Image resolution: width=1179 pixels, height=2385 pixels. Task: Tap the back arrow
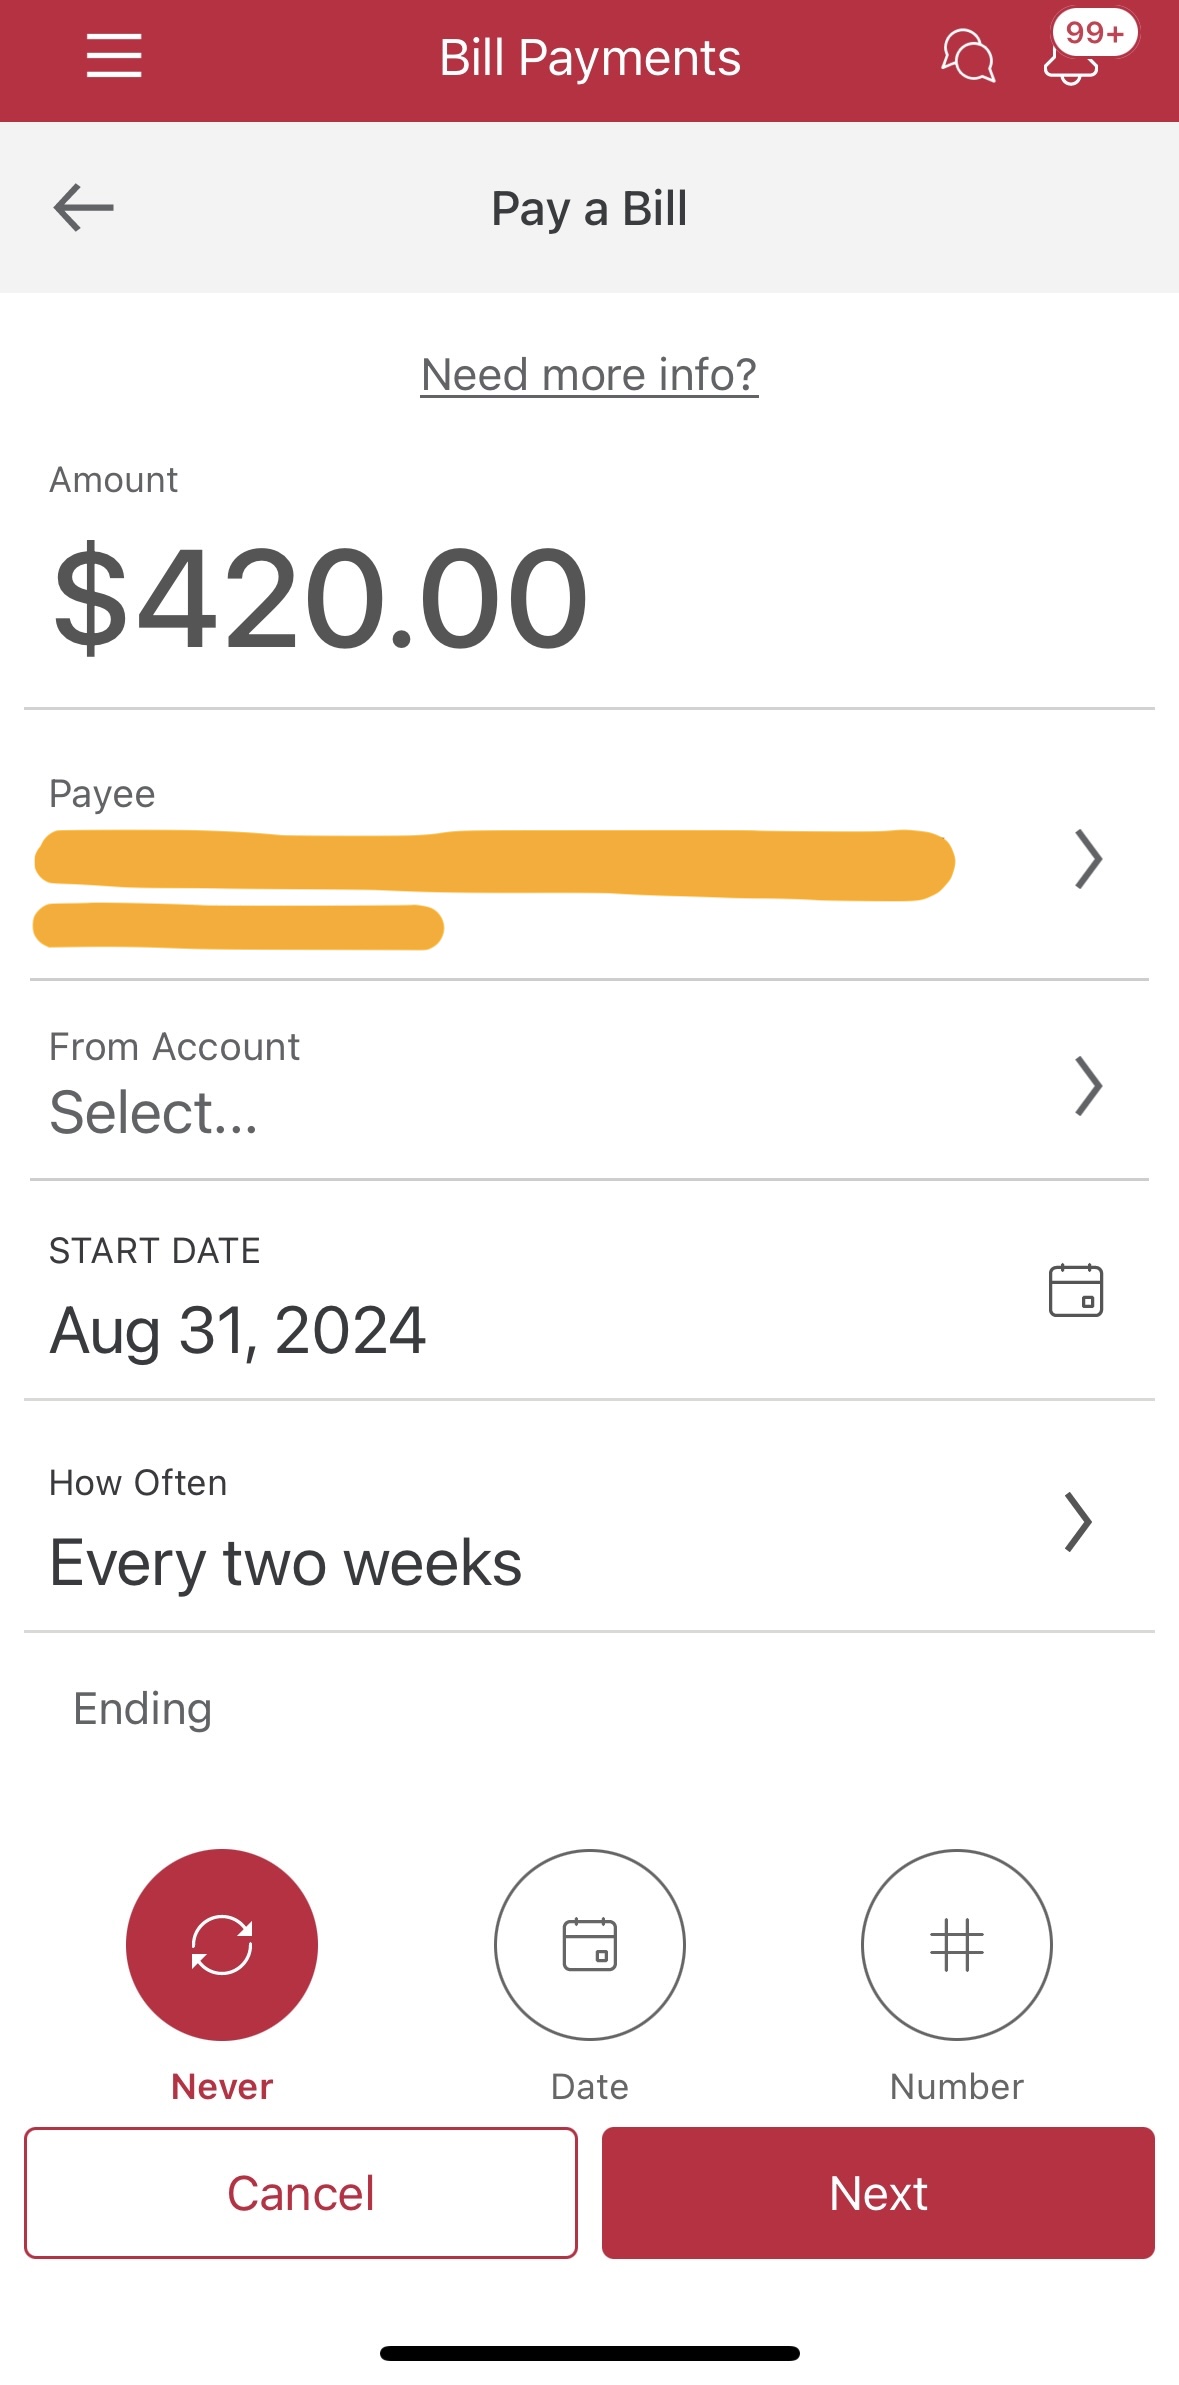(x=83, y=208)
